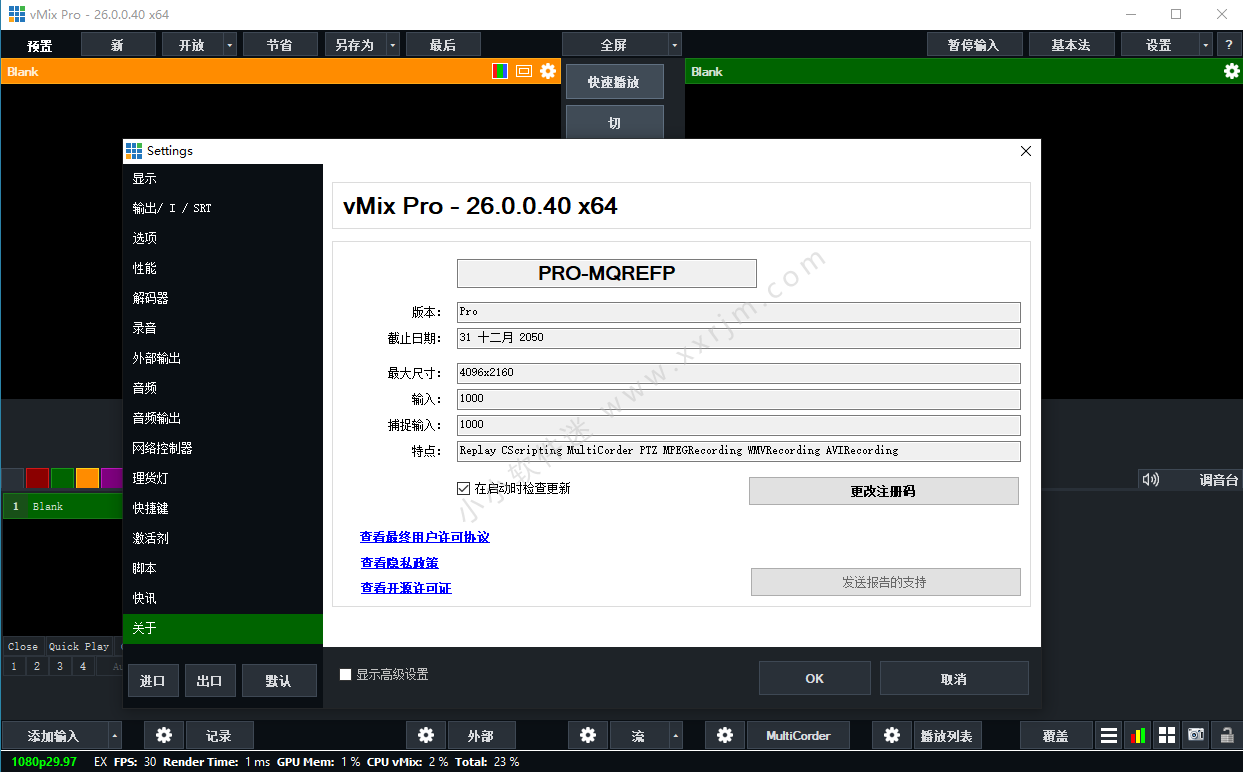1243x772 pixels.
Task: Select the 关于 settings tab
Action: point(223,628)
